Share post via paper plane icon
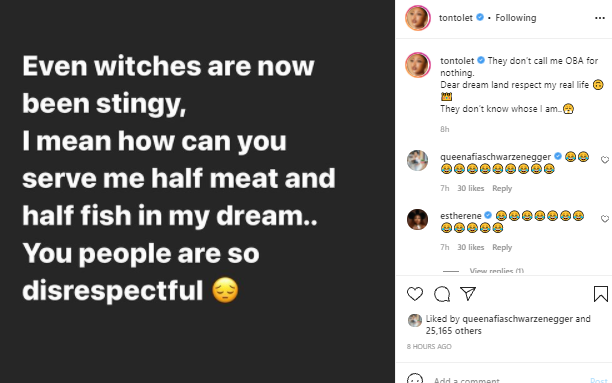Viewport: 612px width, 383px height. (468, 294)
